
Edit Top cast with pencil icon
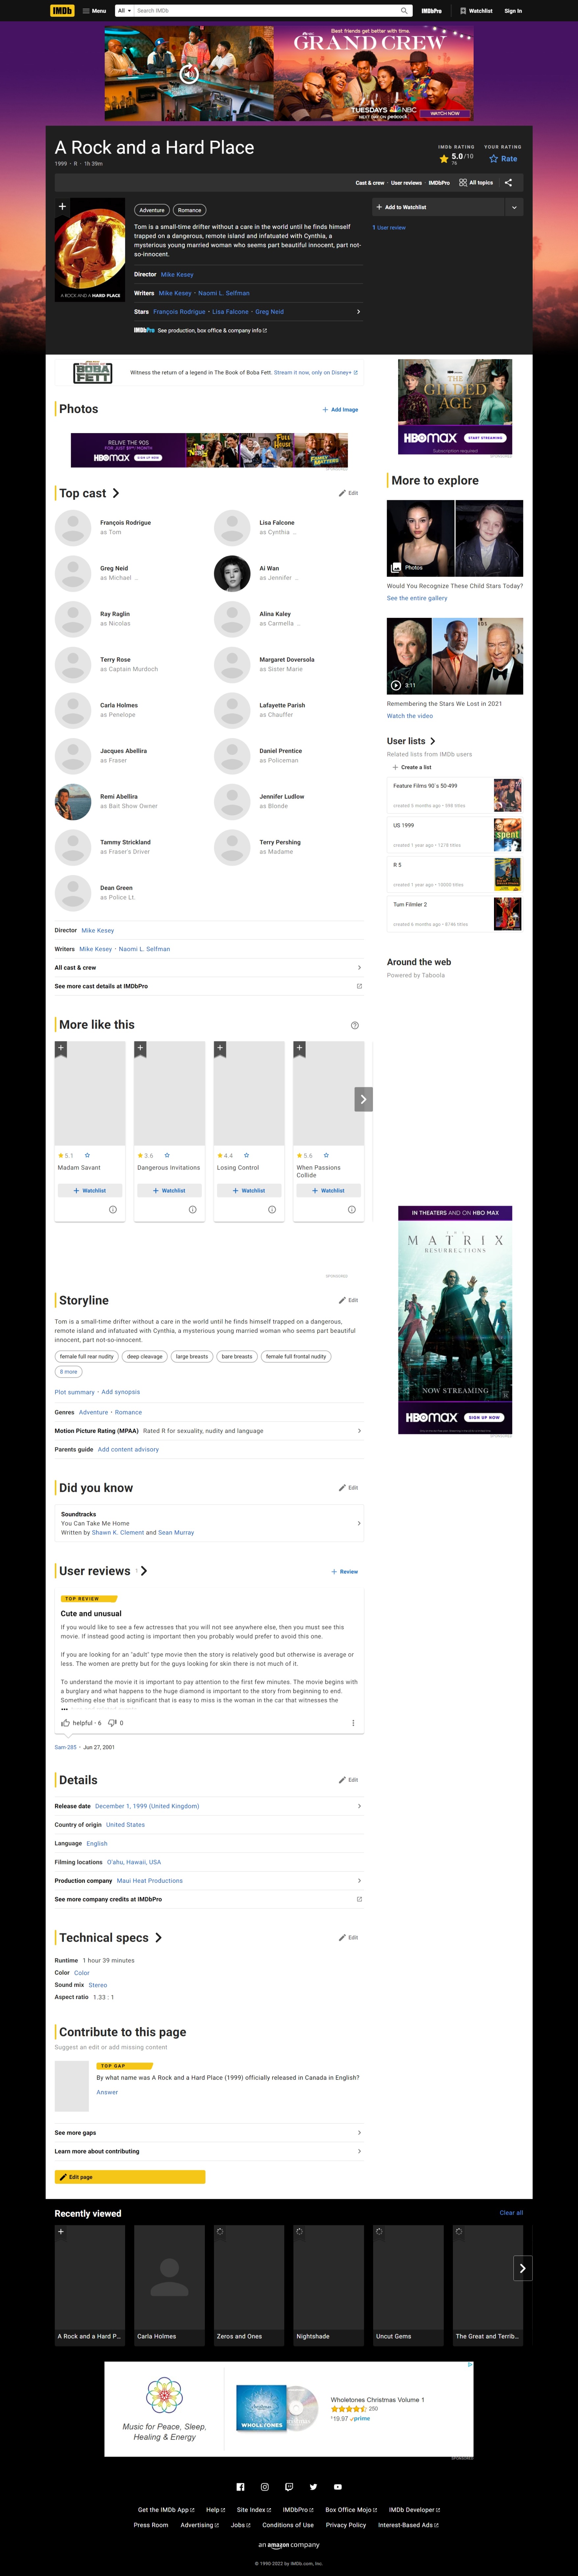click(x=348, y=493)
